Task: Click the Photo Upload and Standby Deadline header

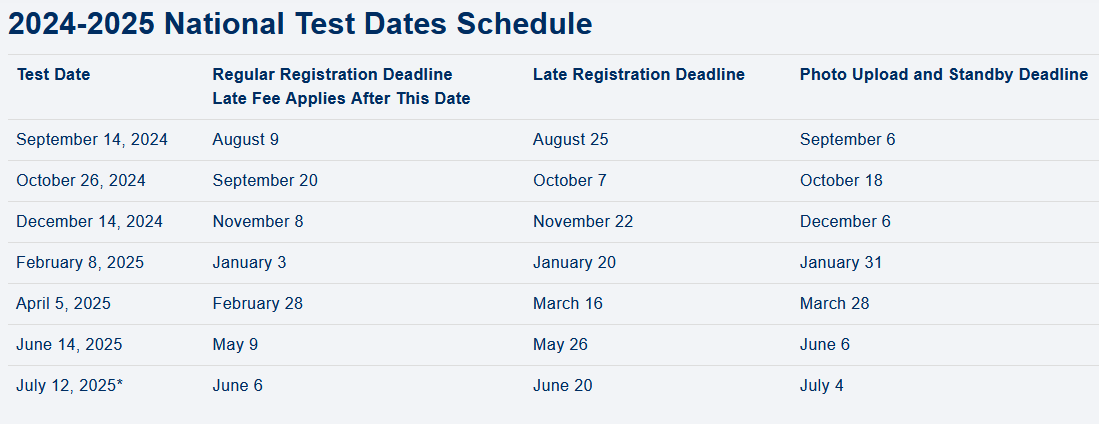Action: [943, 75]
